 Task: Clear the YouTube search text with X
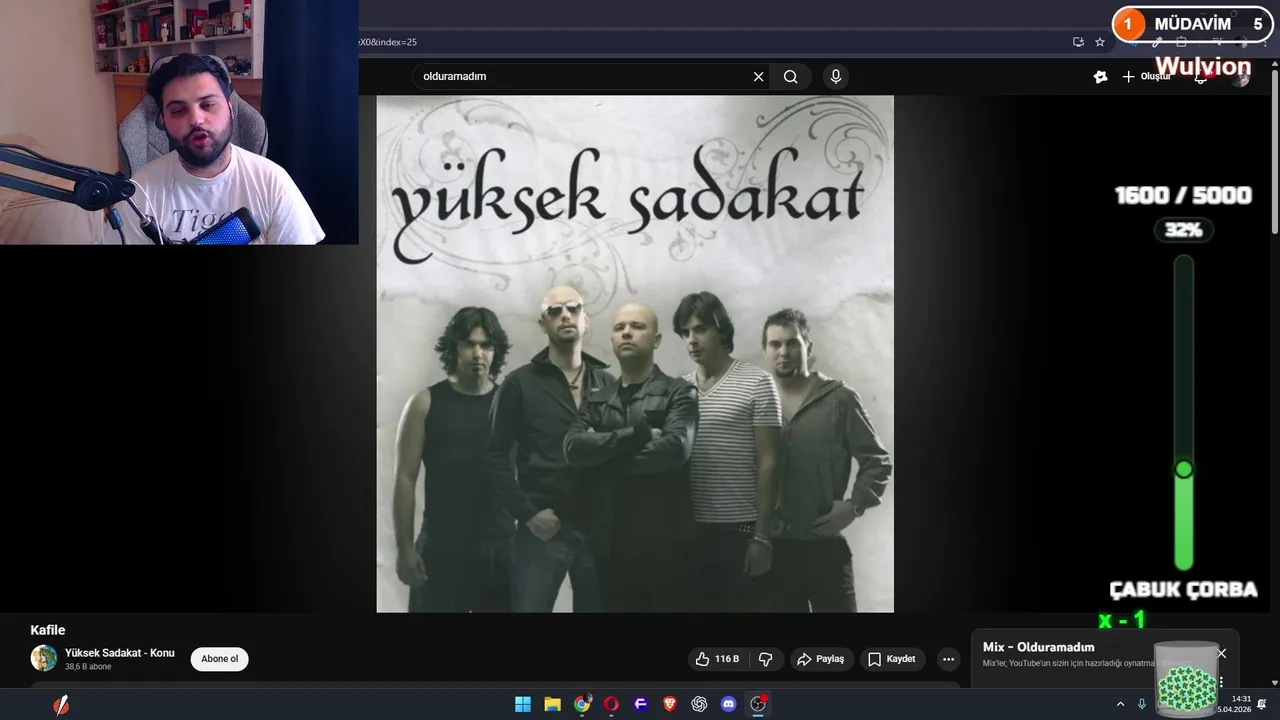(758, 77)
